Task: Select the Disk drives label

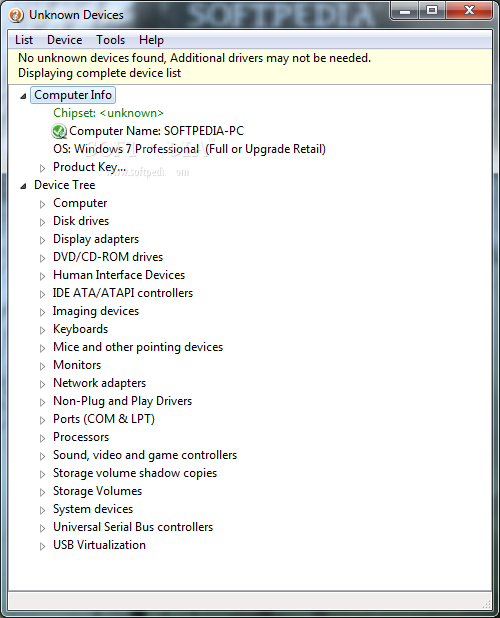Action: pyautogui.click(x=81, y=221)
